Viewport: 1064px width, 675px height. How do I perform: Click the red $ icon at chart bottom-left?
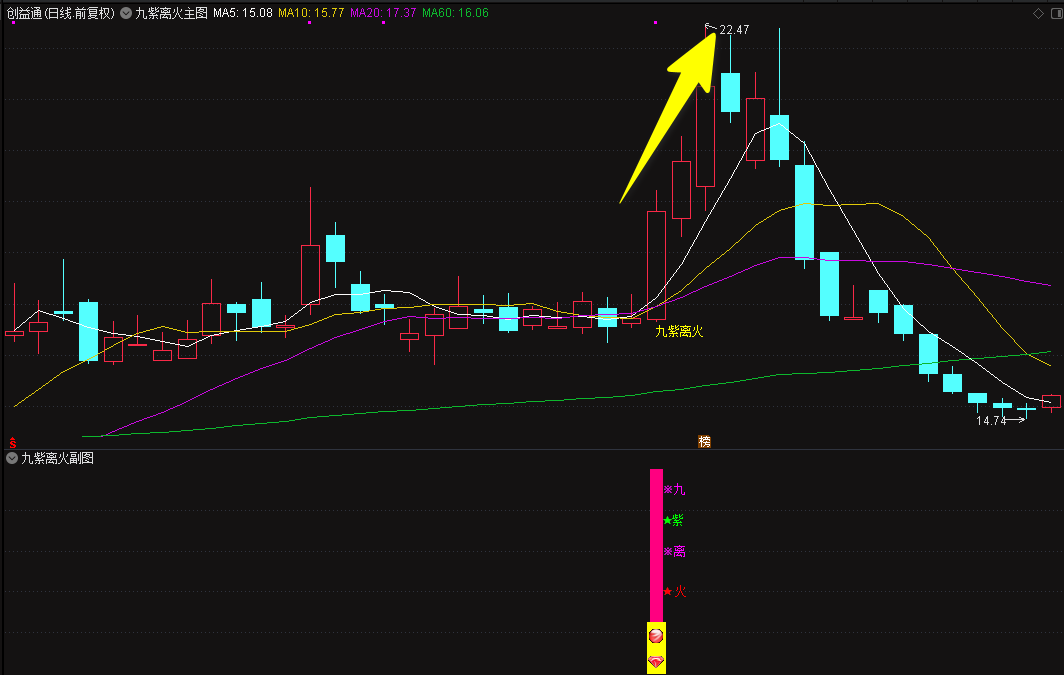(x=12, y=442)
